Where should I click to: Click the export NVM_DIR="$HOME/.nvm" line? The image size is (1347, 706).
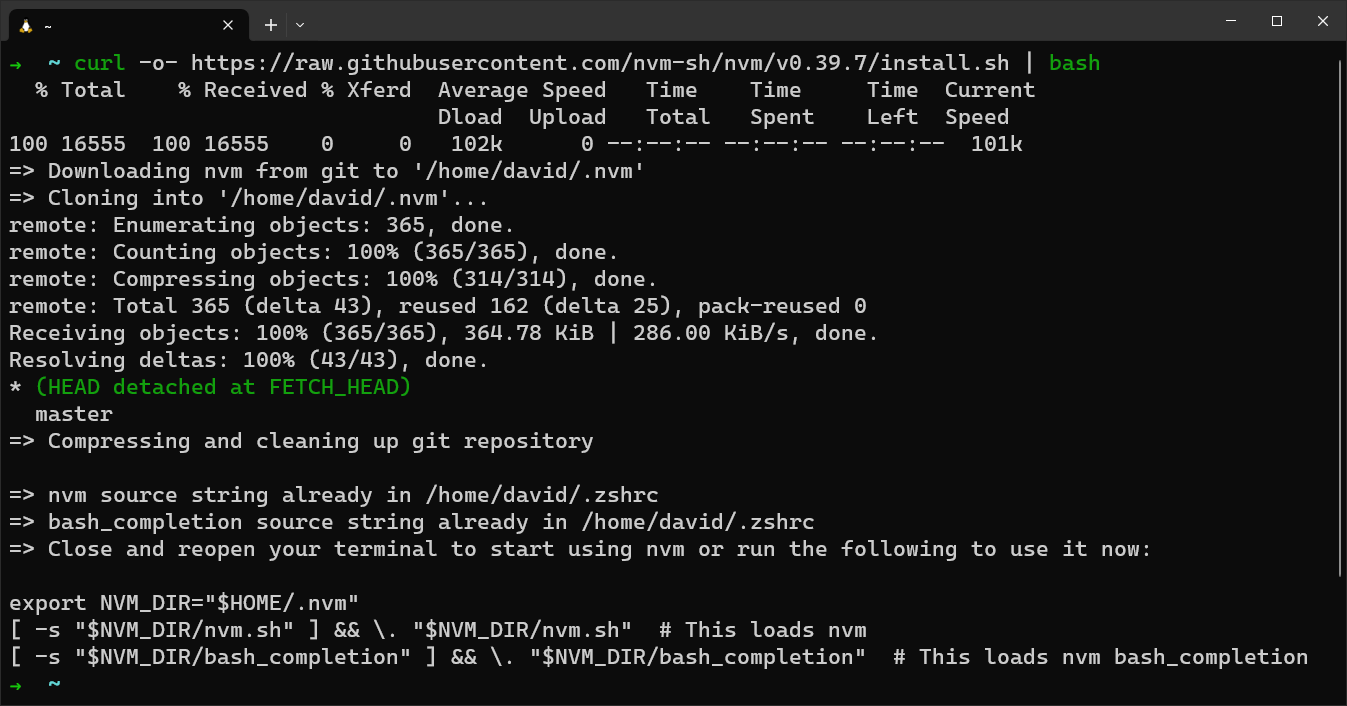(184, 603)
